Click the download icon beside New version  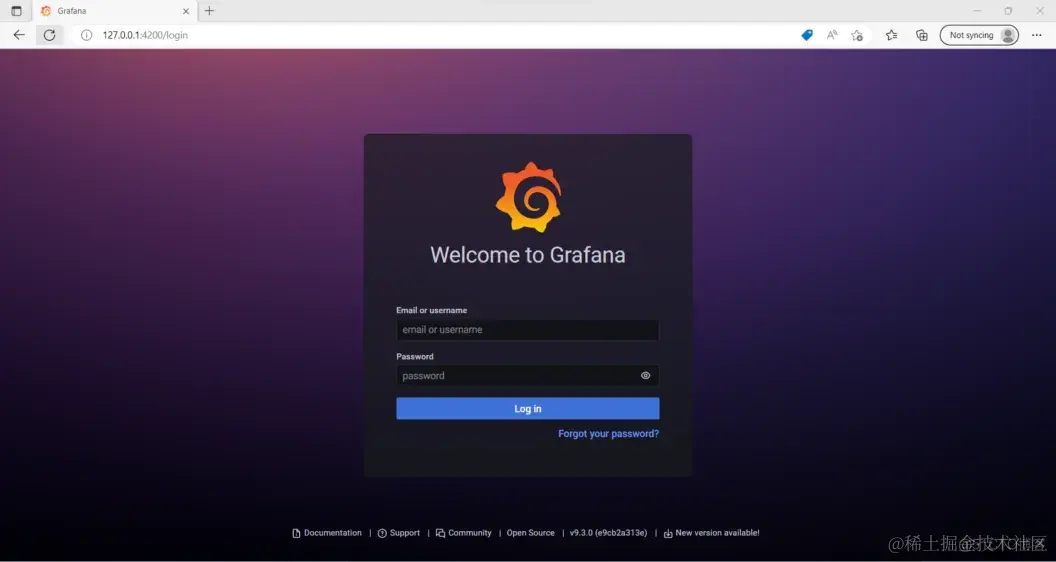[x=668, y=533]
